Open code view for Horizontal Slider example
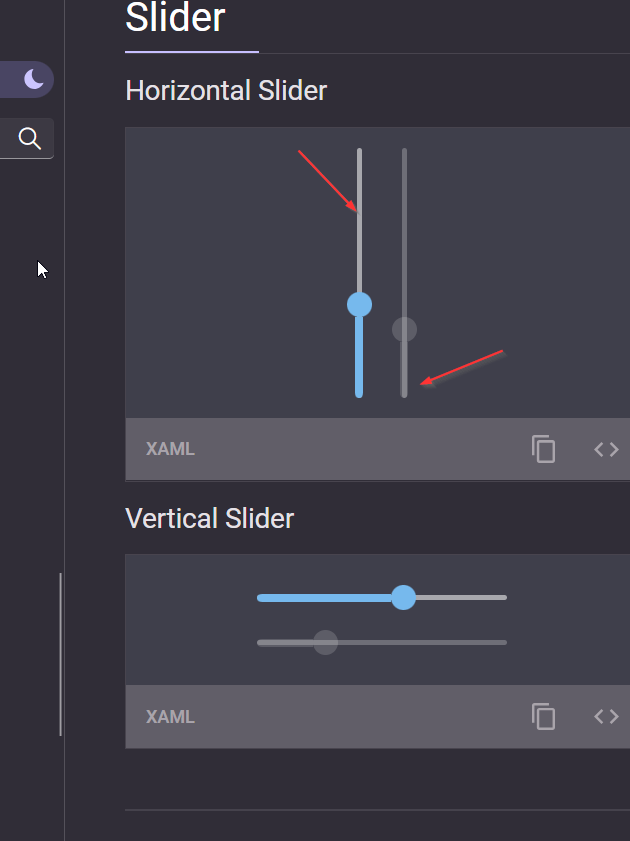The image size is (630, 841). [605, 449]
